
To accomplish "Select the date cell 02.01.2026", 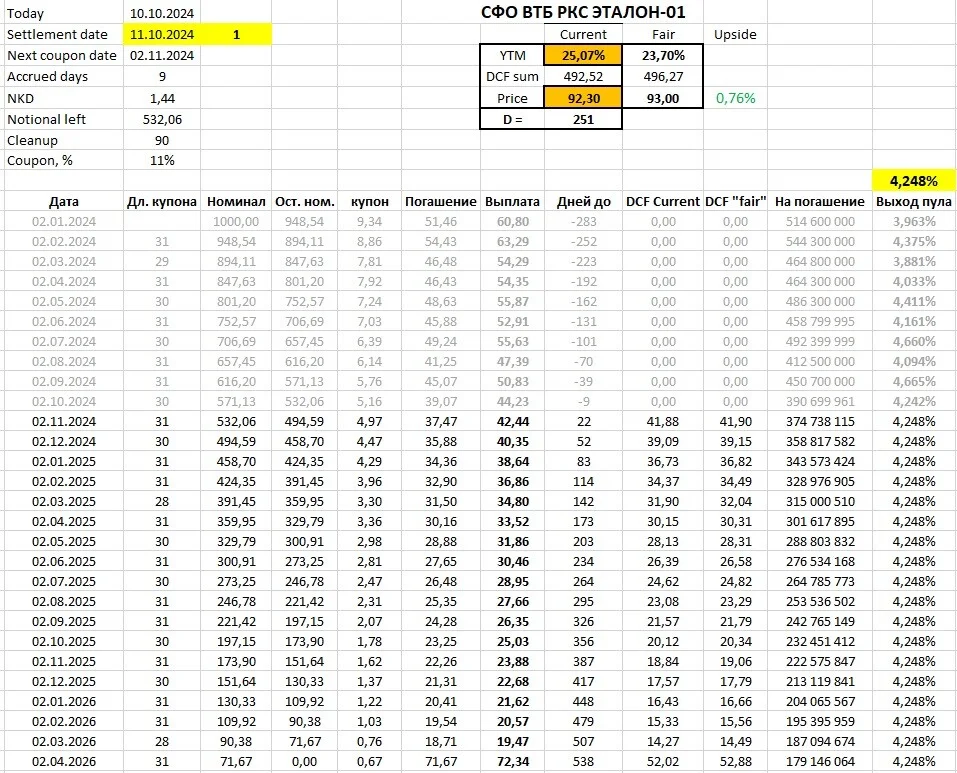I will [64, 702].
